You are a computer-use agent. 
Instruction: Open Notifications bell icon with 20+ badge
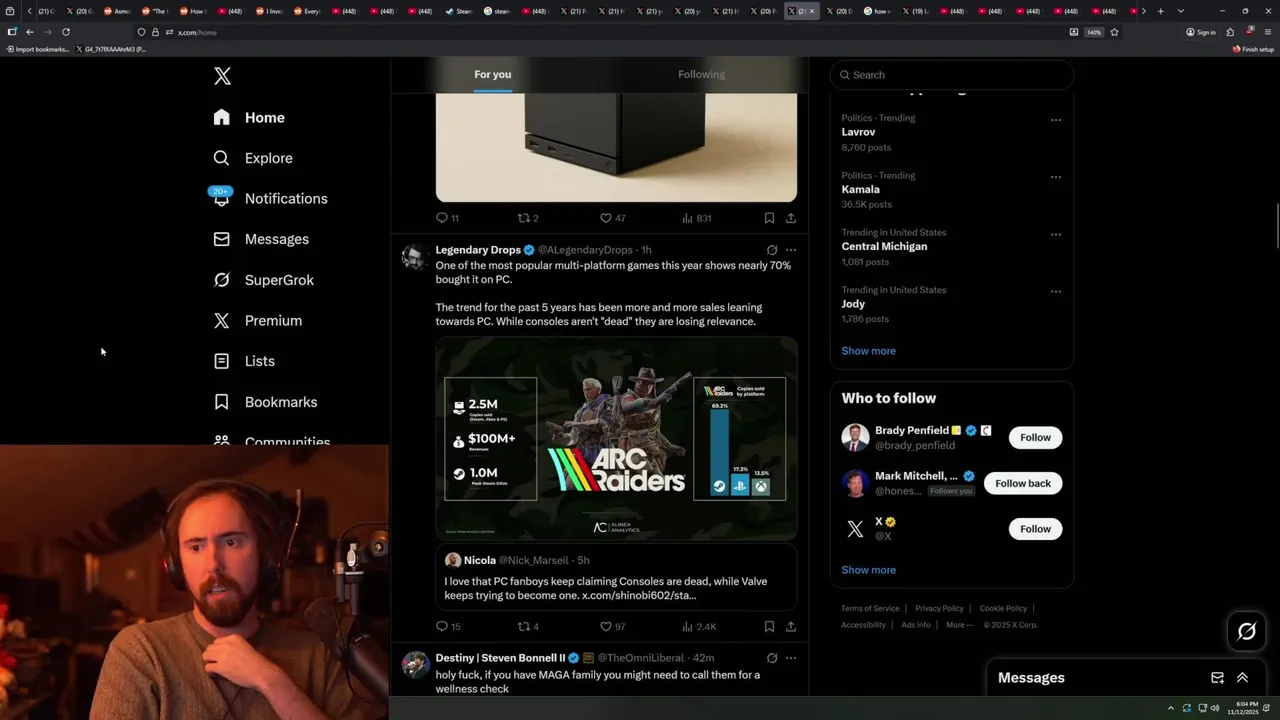click(221, 197)
